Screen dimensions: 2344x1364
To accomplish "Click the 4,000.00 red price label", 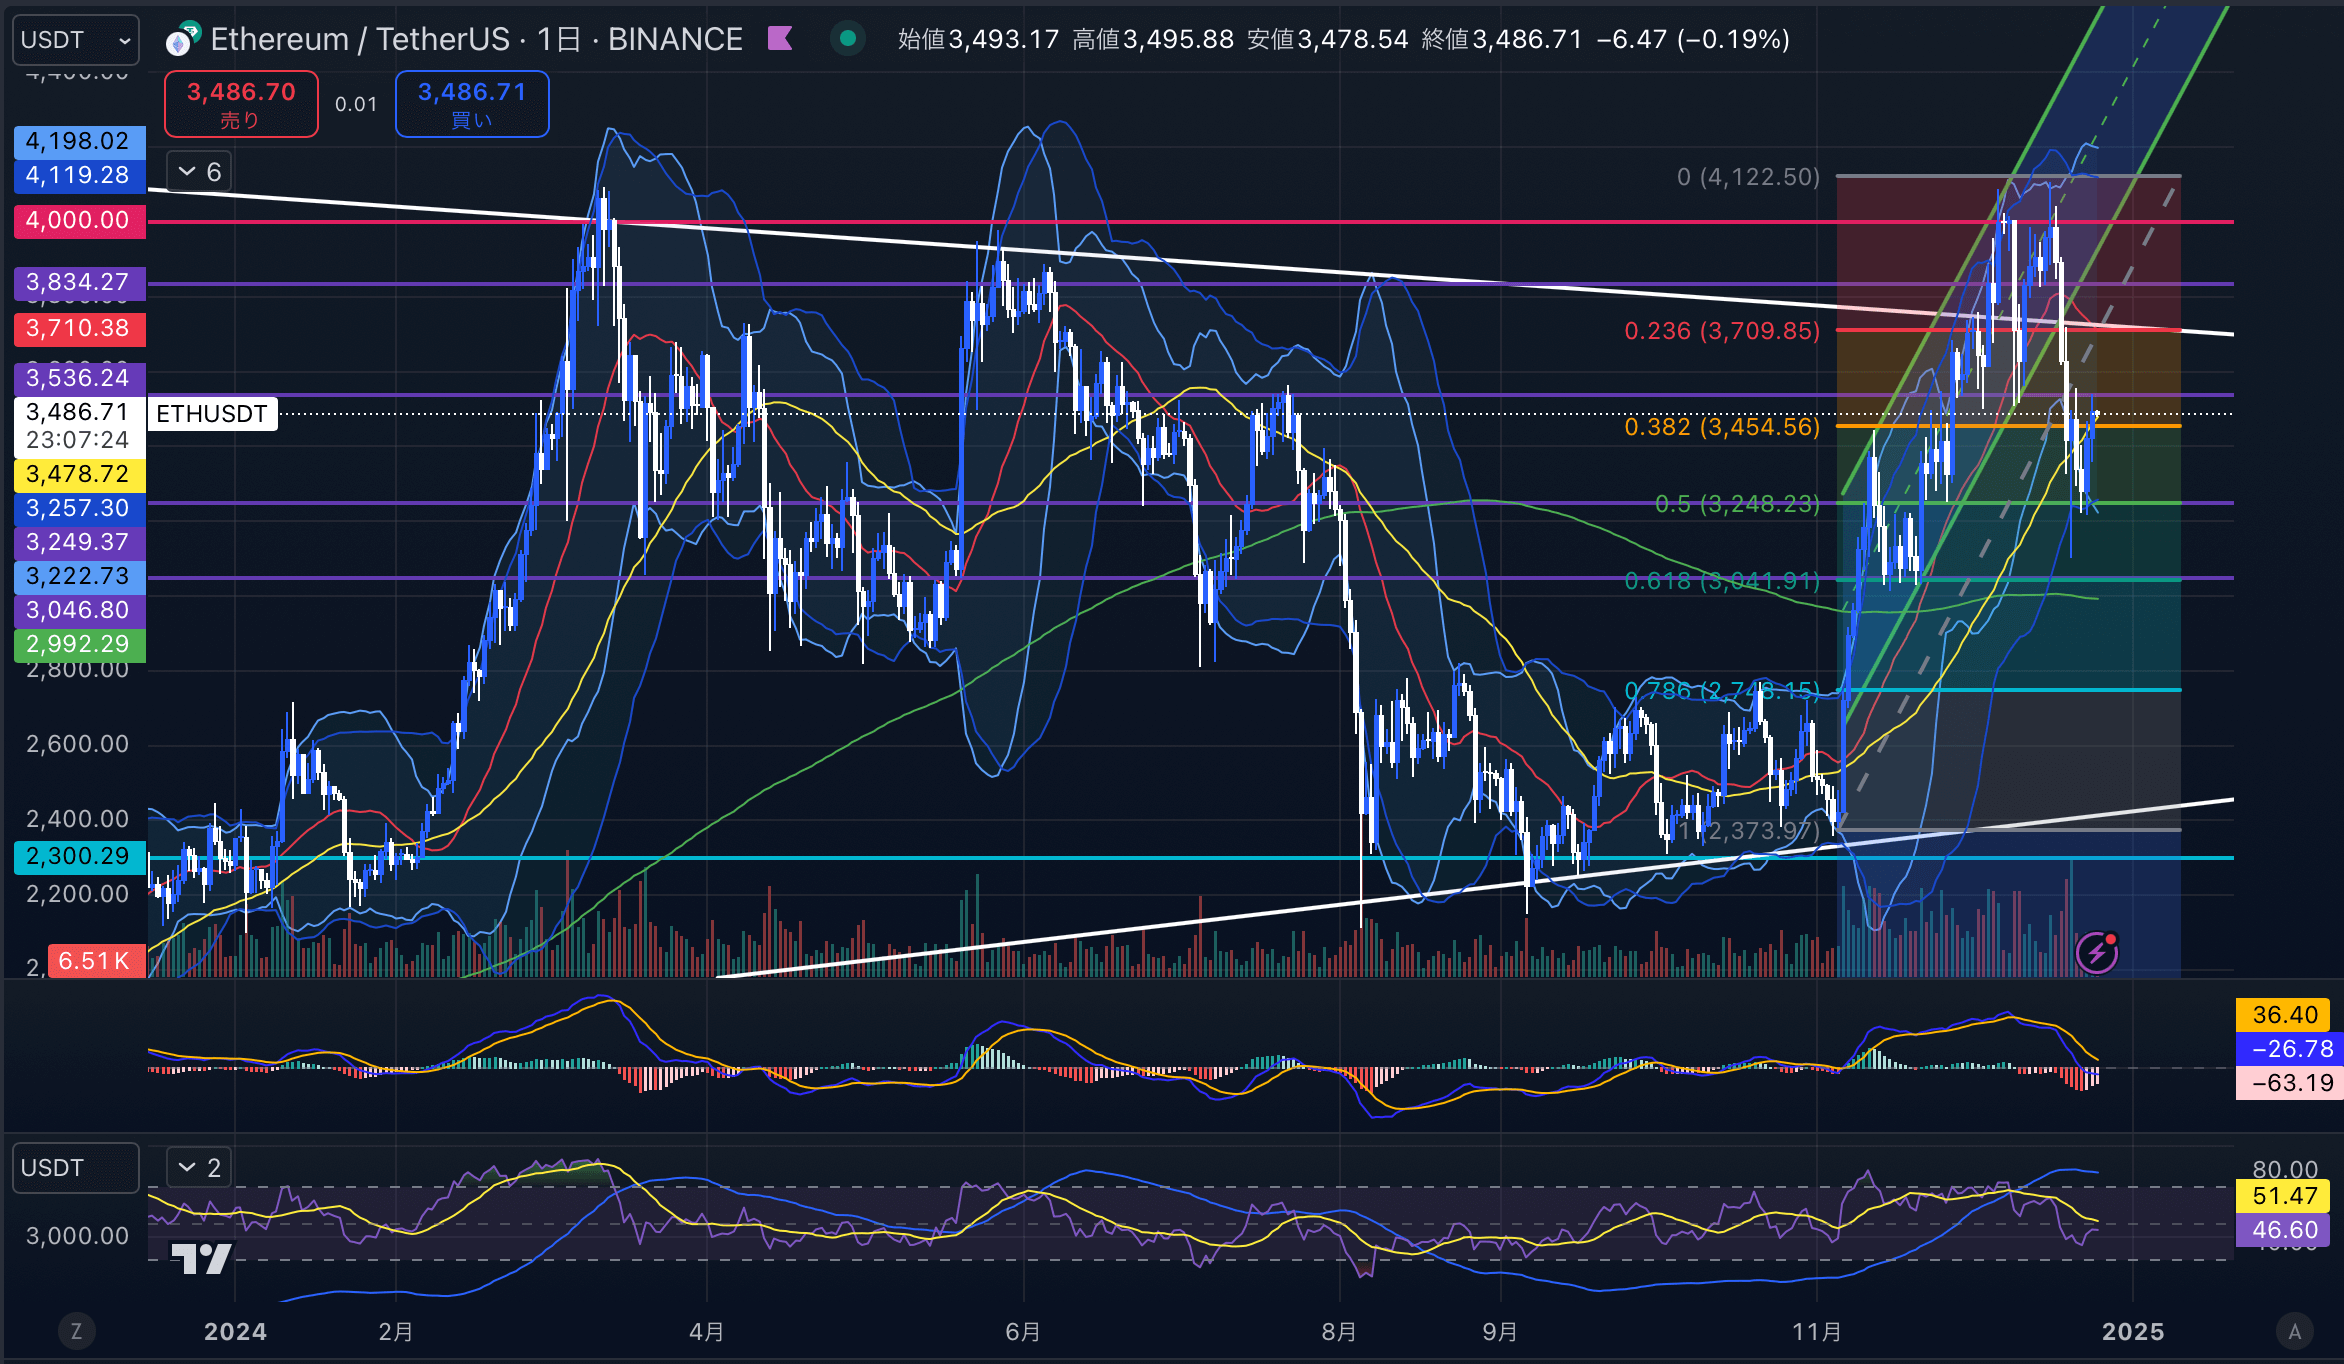I will pos(79,220).
